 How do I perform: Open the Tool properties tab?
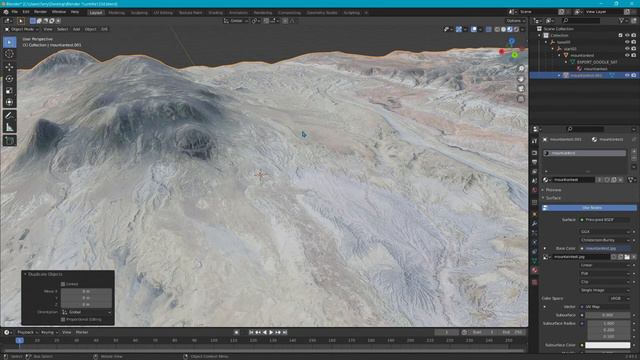coord(534,141)
